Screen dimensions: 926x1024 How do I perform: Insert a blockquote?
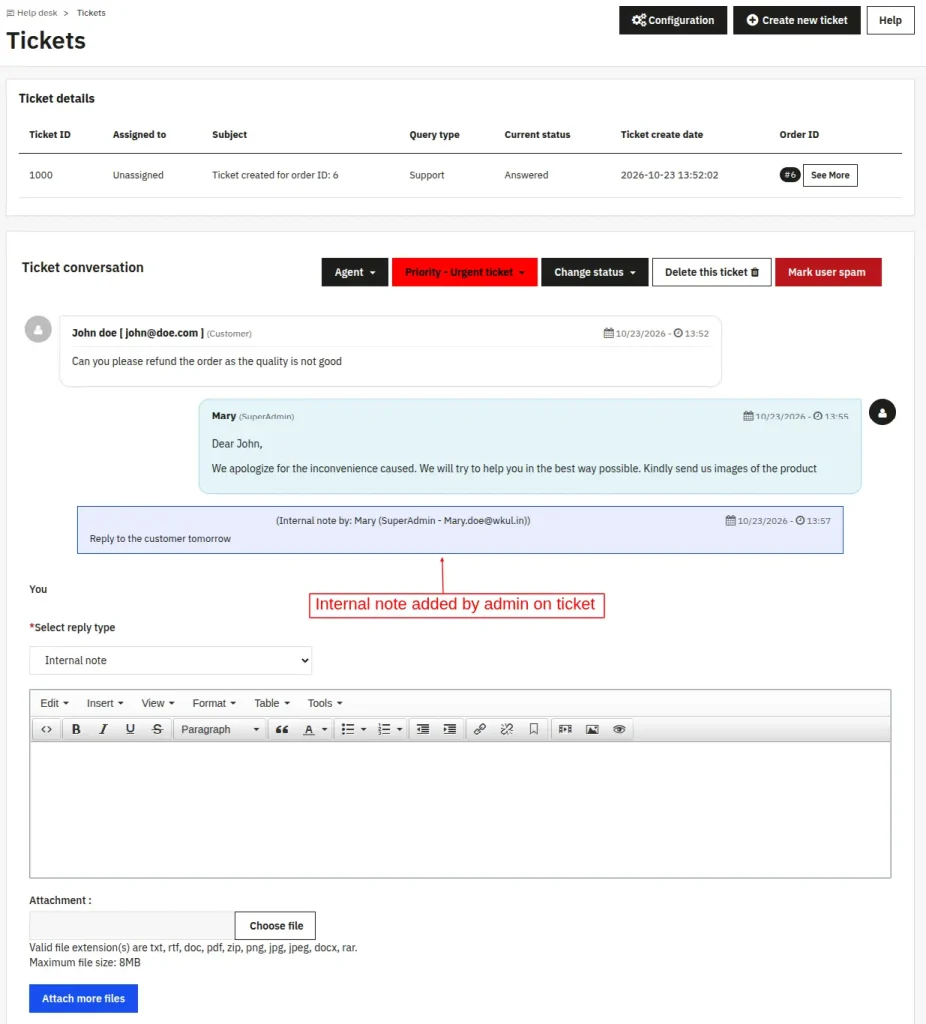point(282,729)
